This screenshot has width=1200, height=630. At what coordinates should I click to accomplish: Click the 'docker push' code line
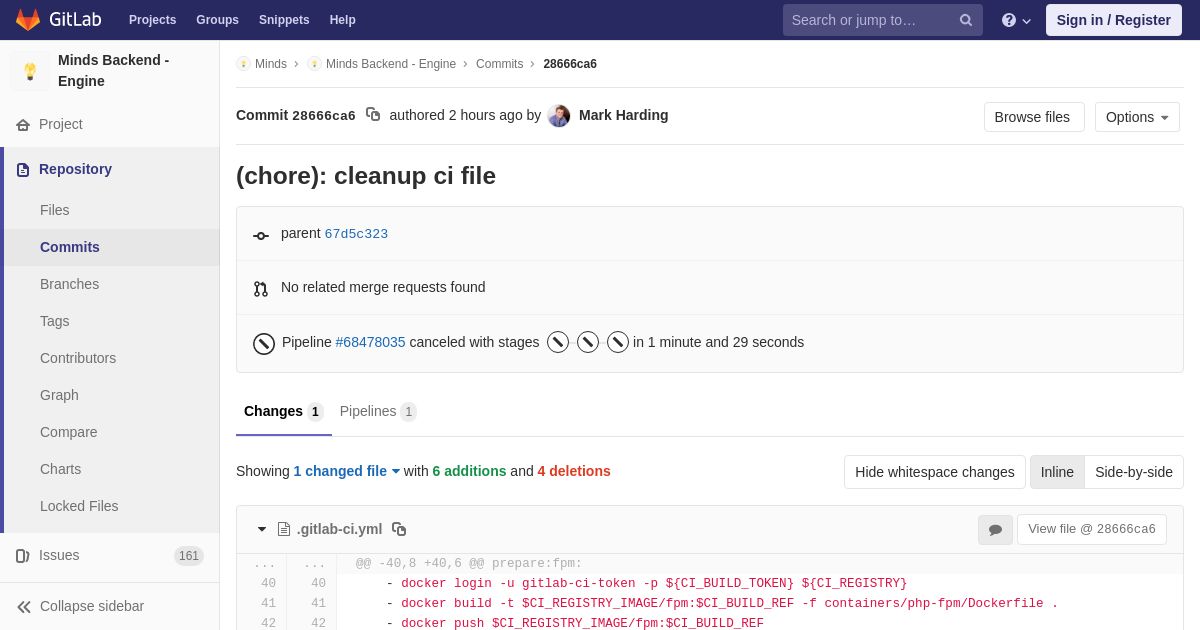point(575,623)
